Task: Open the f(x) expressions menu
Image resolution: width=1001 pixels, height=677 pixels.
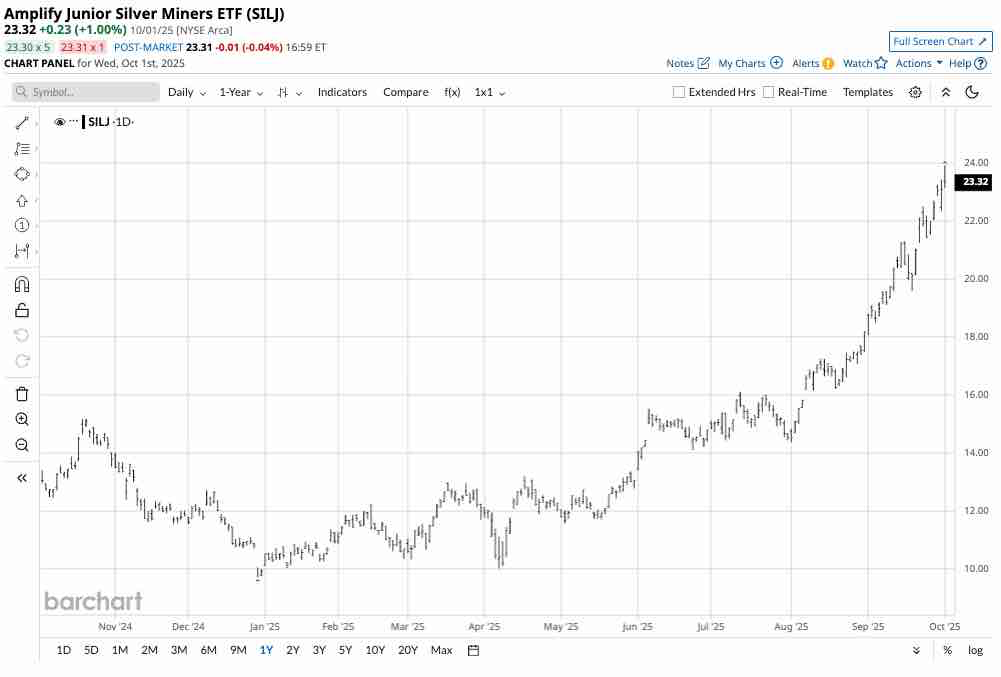Action: pos(452,93)
